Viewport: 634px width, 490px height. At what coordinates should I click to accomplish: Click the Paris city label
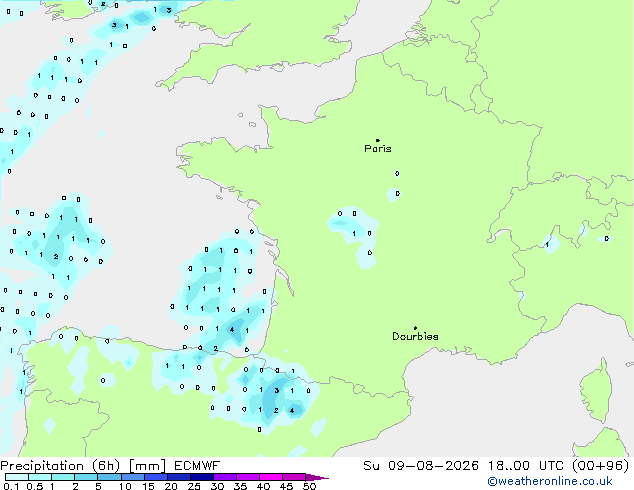[378, 149]
